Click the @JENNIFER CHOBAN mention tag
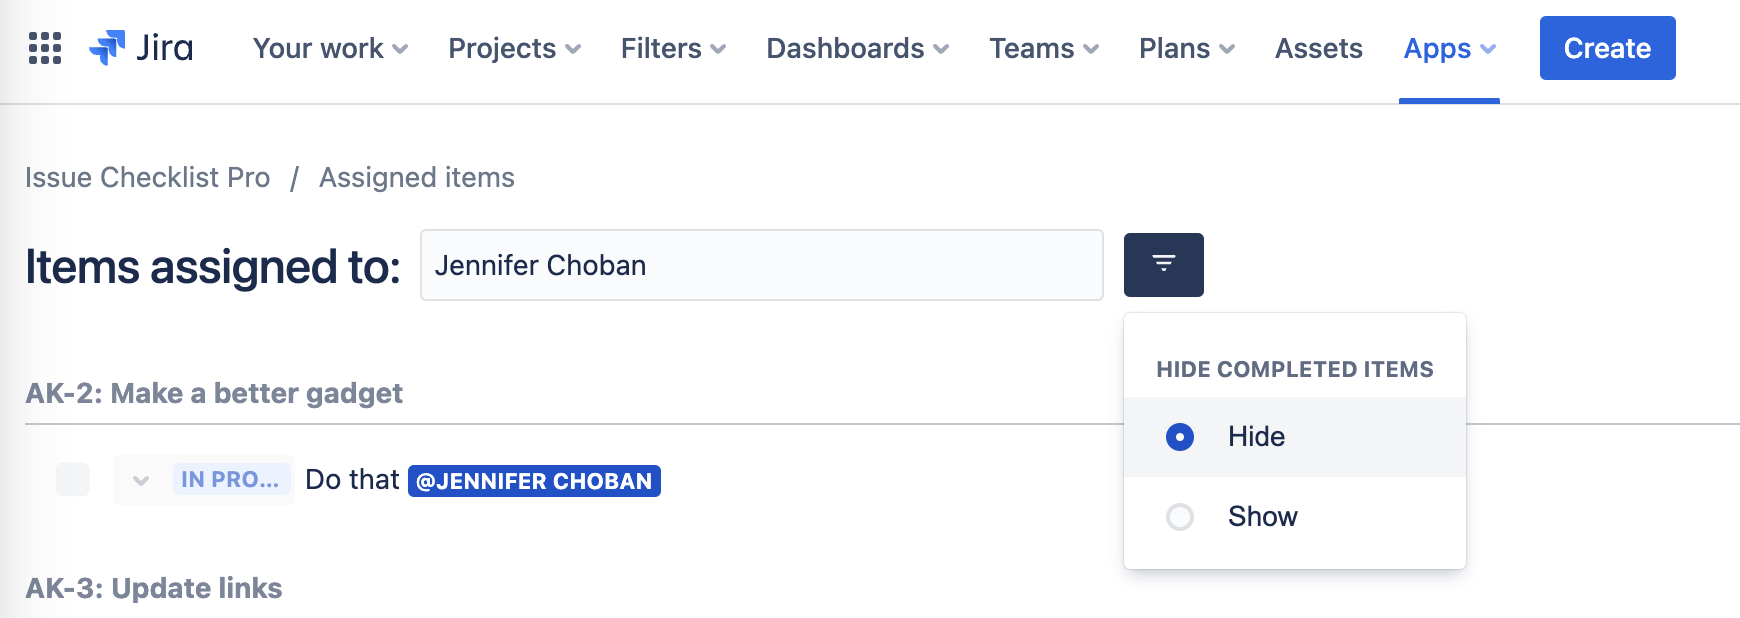The image size is (1740, 618). tap(534, 481)
